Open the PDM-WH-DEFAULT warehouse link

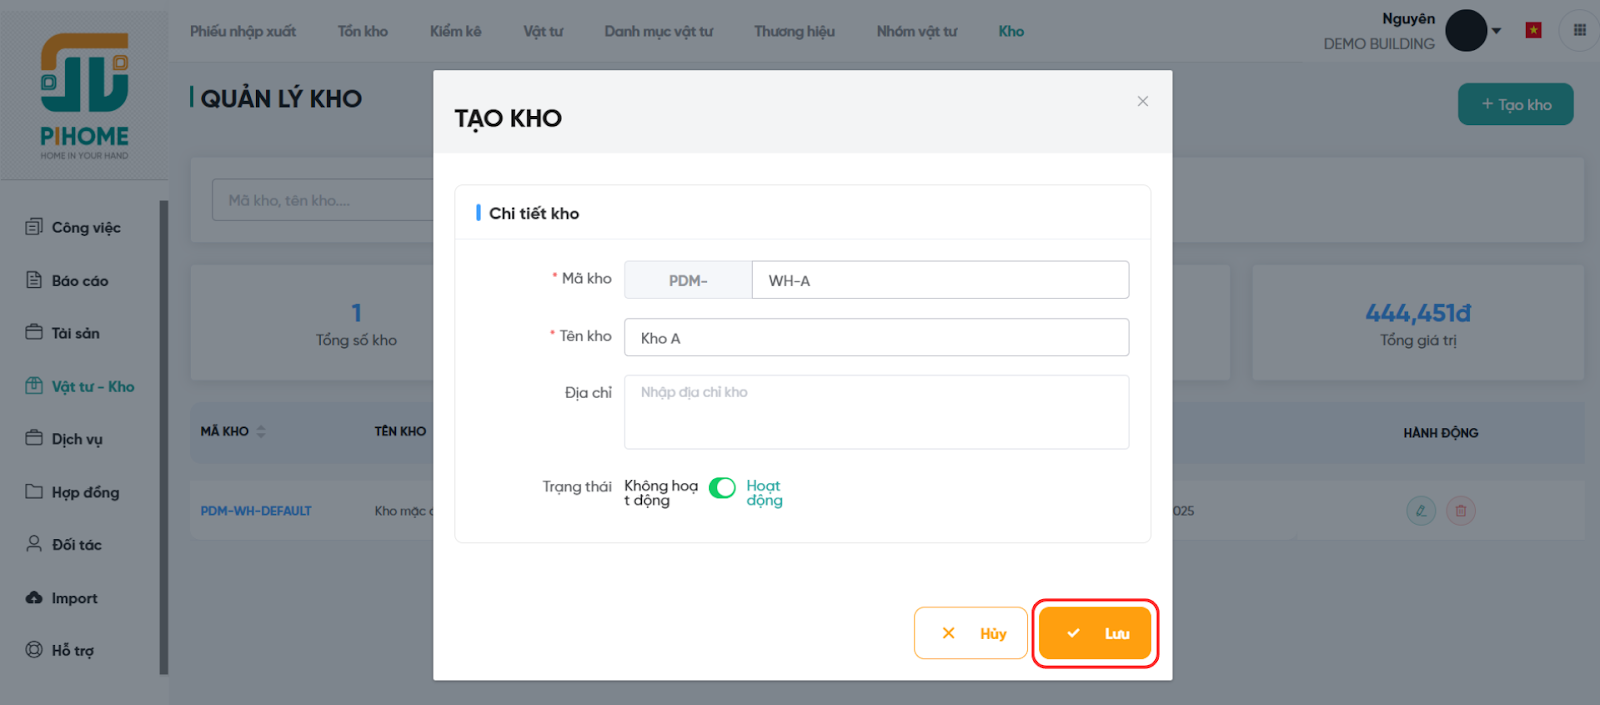click(x=256, y=511)
